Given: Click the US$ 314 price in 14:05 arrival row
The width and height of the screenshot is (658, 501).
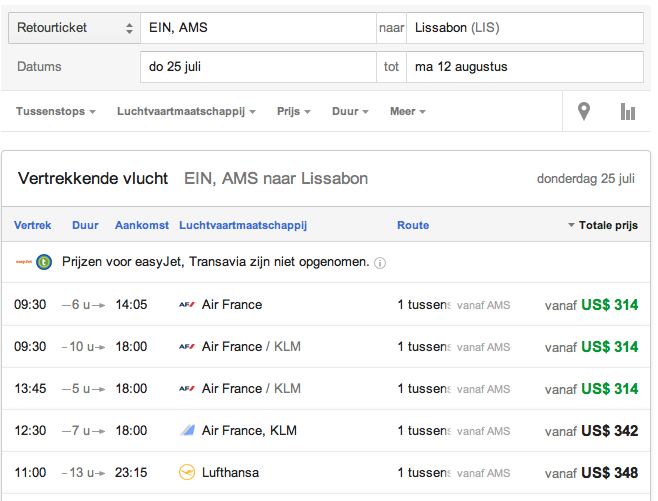Looking at the screenshot, I should (x=609, y=305).
